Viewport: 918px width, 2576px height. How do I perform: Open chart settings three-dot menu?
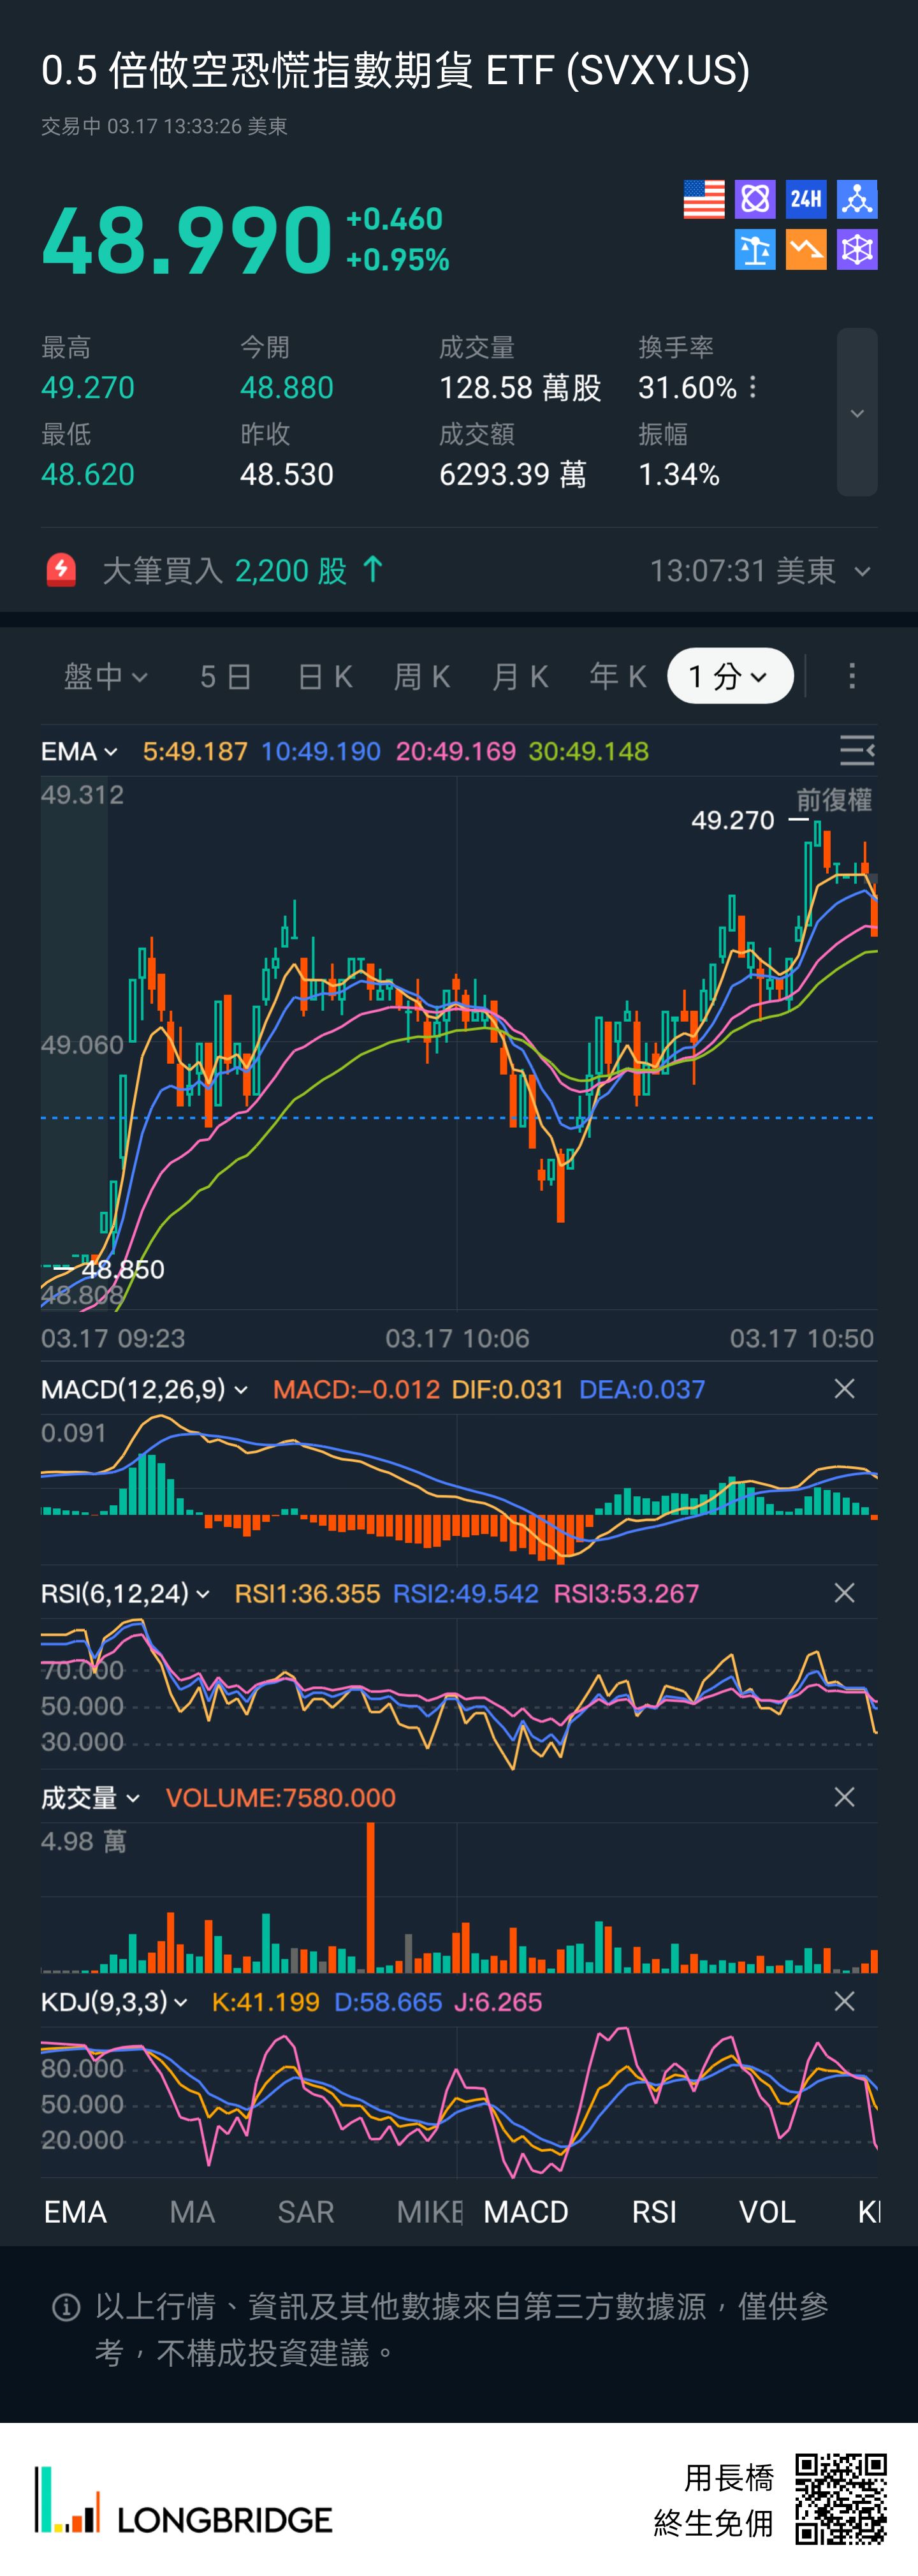(852, 677)
